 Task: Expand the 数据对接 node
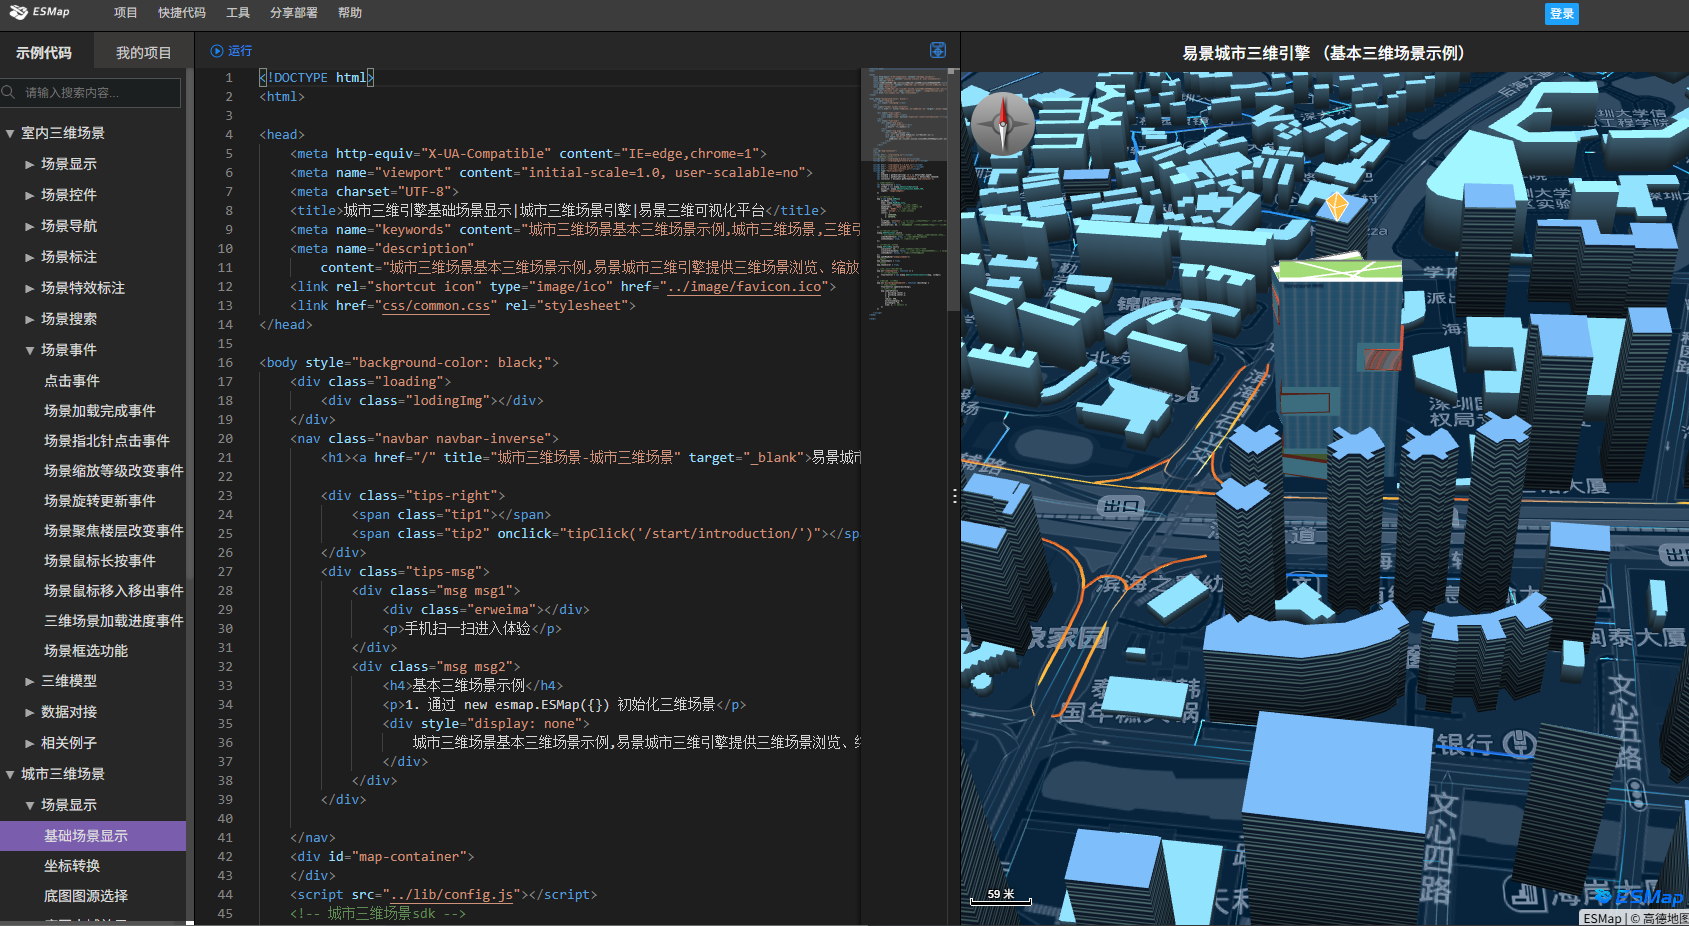pyautogui.click(x=30, y=712)
